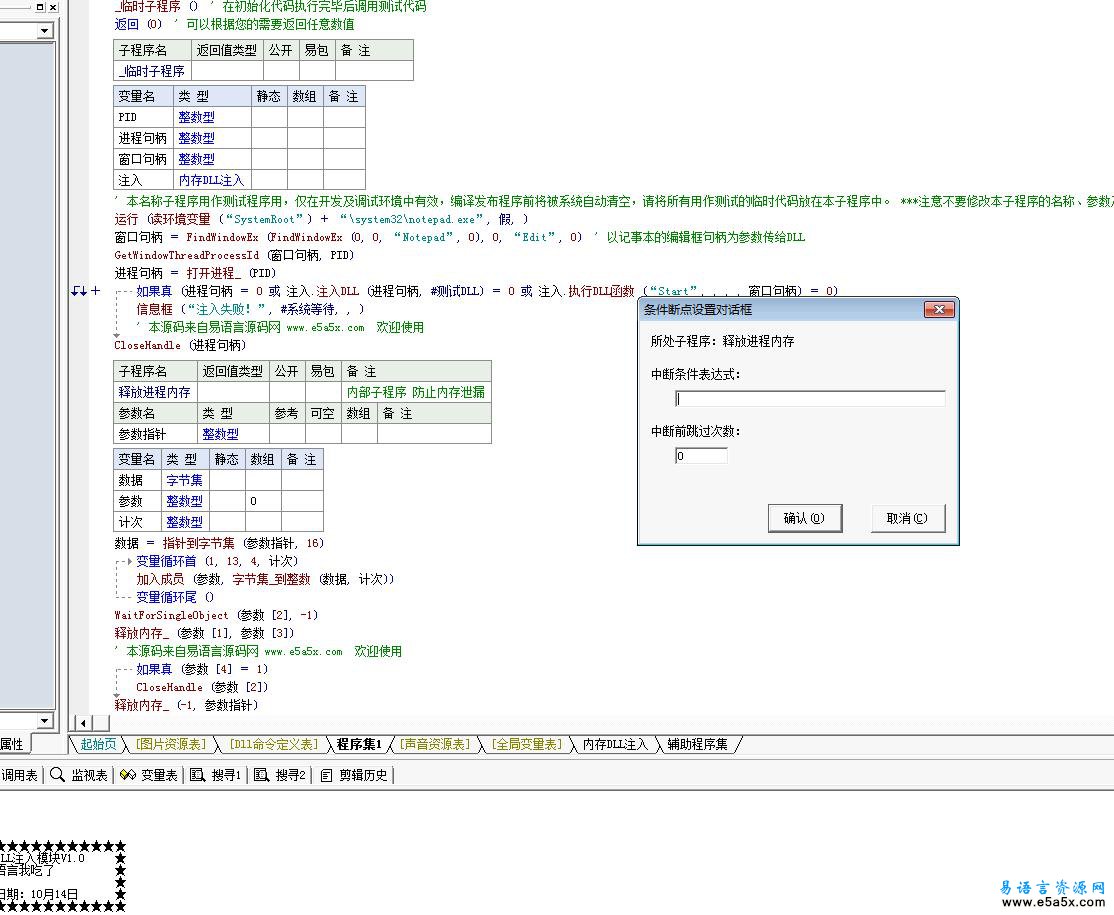Select the 窗口句柄 variable name cell
Screen dimensions: 1114x915
pyautogui.click(x=144, y=159)
